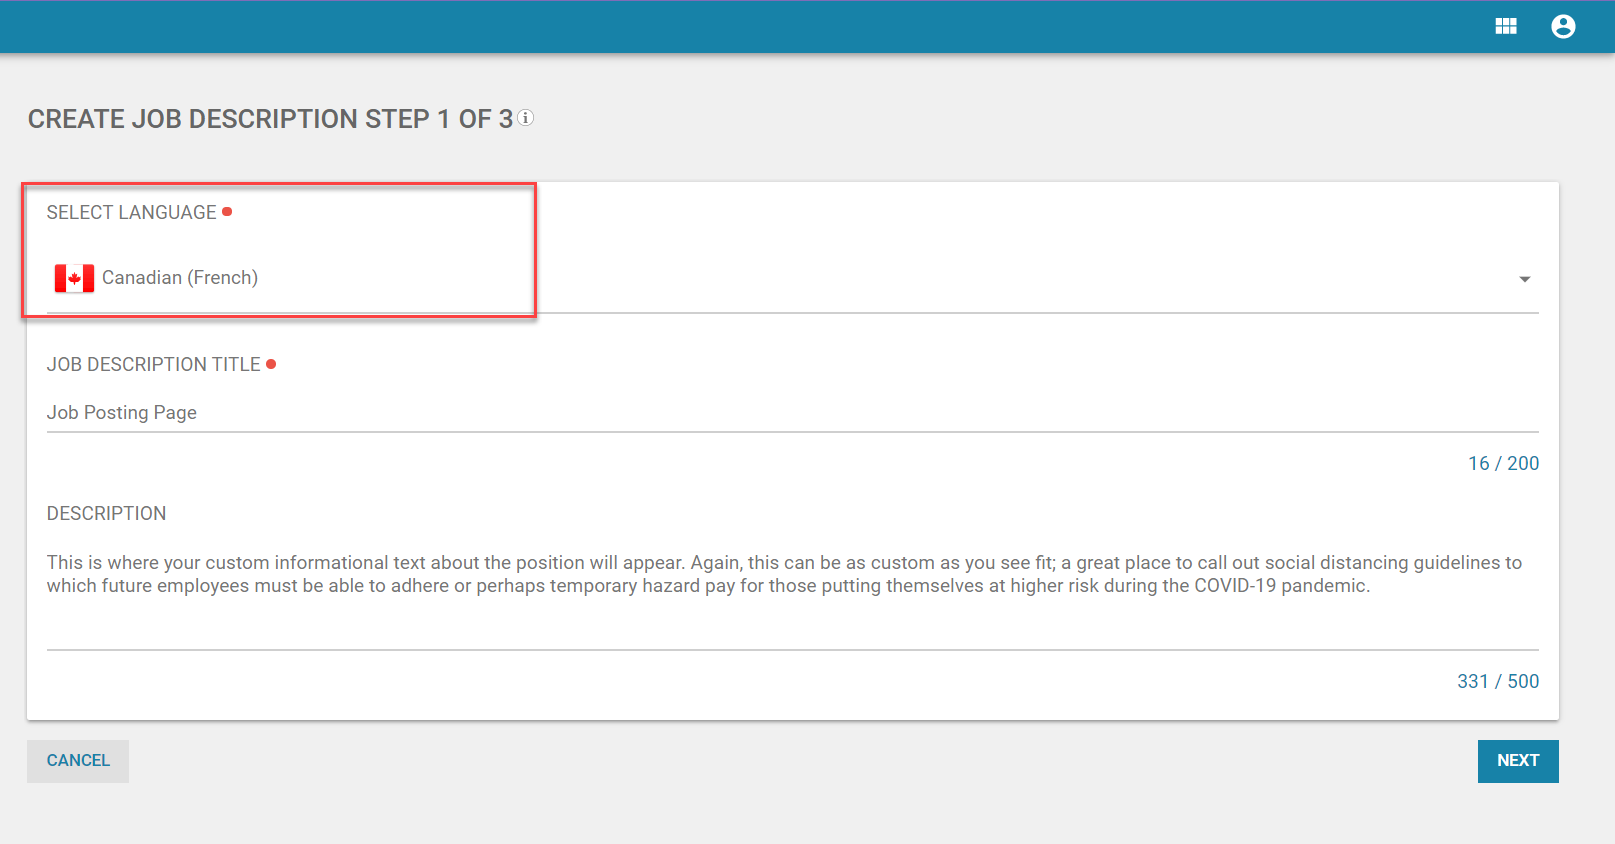Open the apps grid menu

1505,27
